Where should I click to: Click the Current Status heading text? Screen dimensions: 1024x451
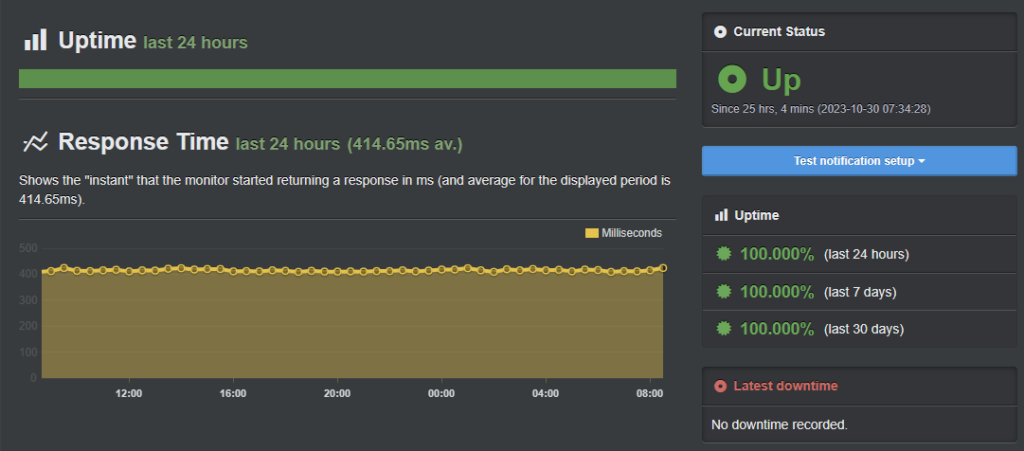(779, 31)
